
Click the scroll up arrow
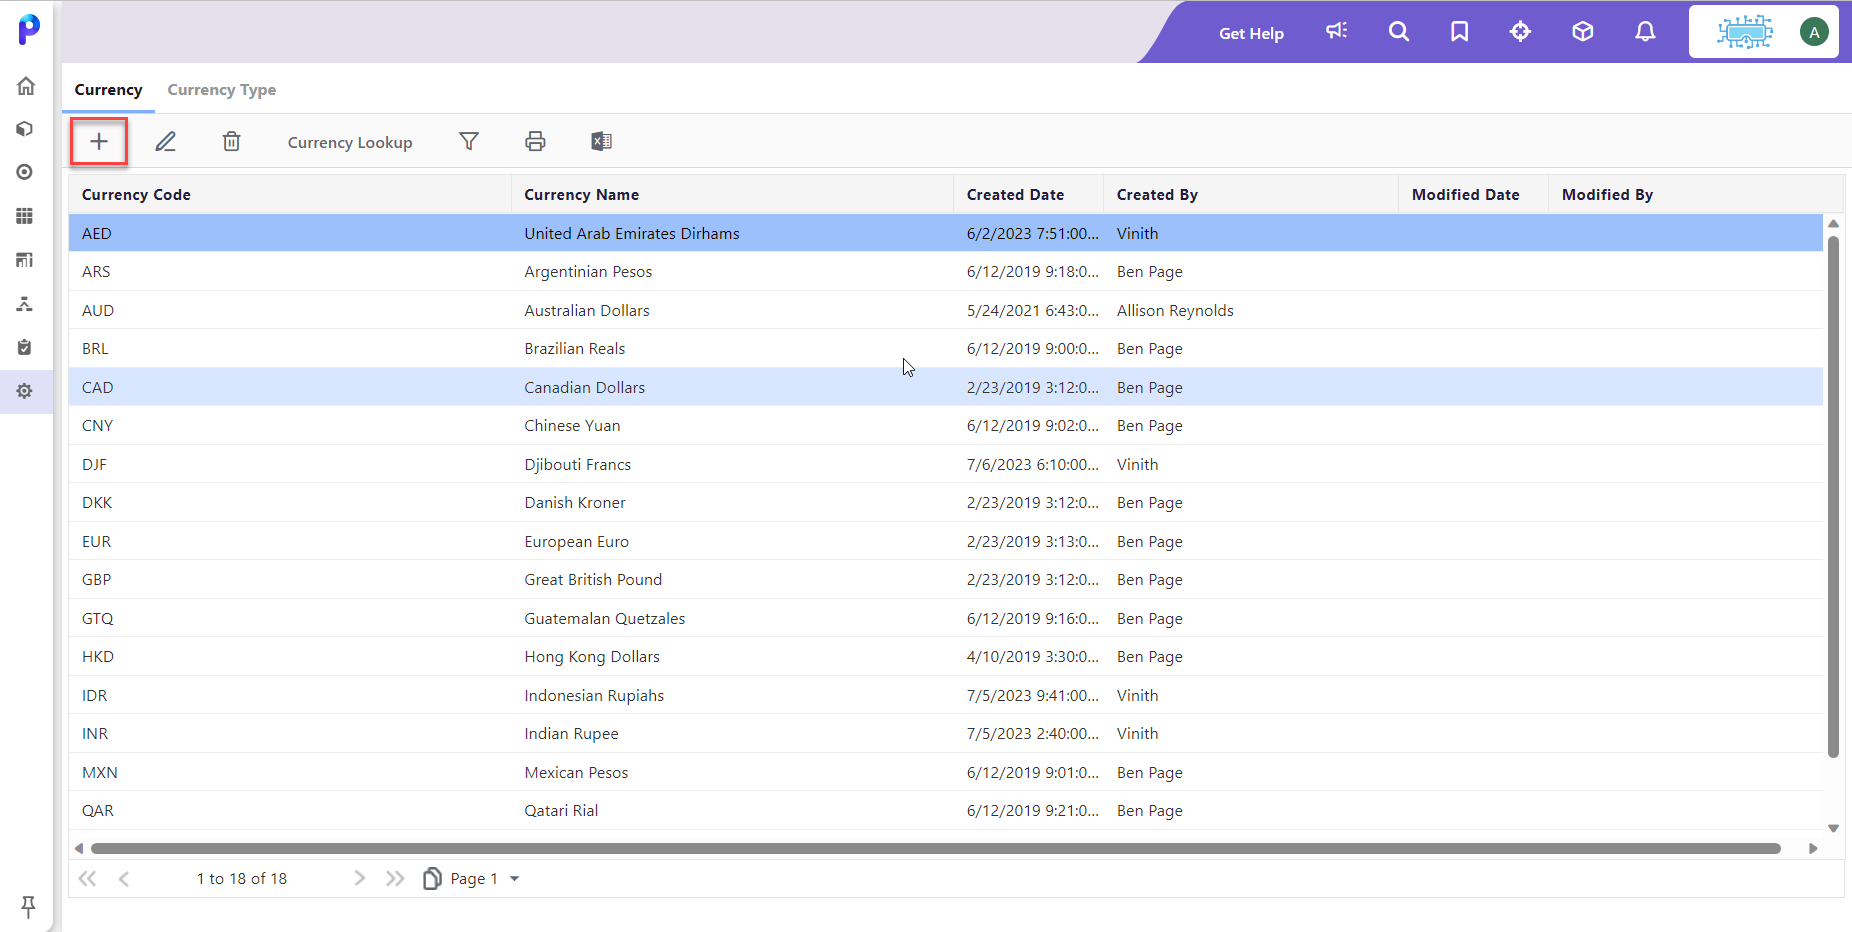(x=1833, y=223)
